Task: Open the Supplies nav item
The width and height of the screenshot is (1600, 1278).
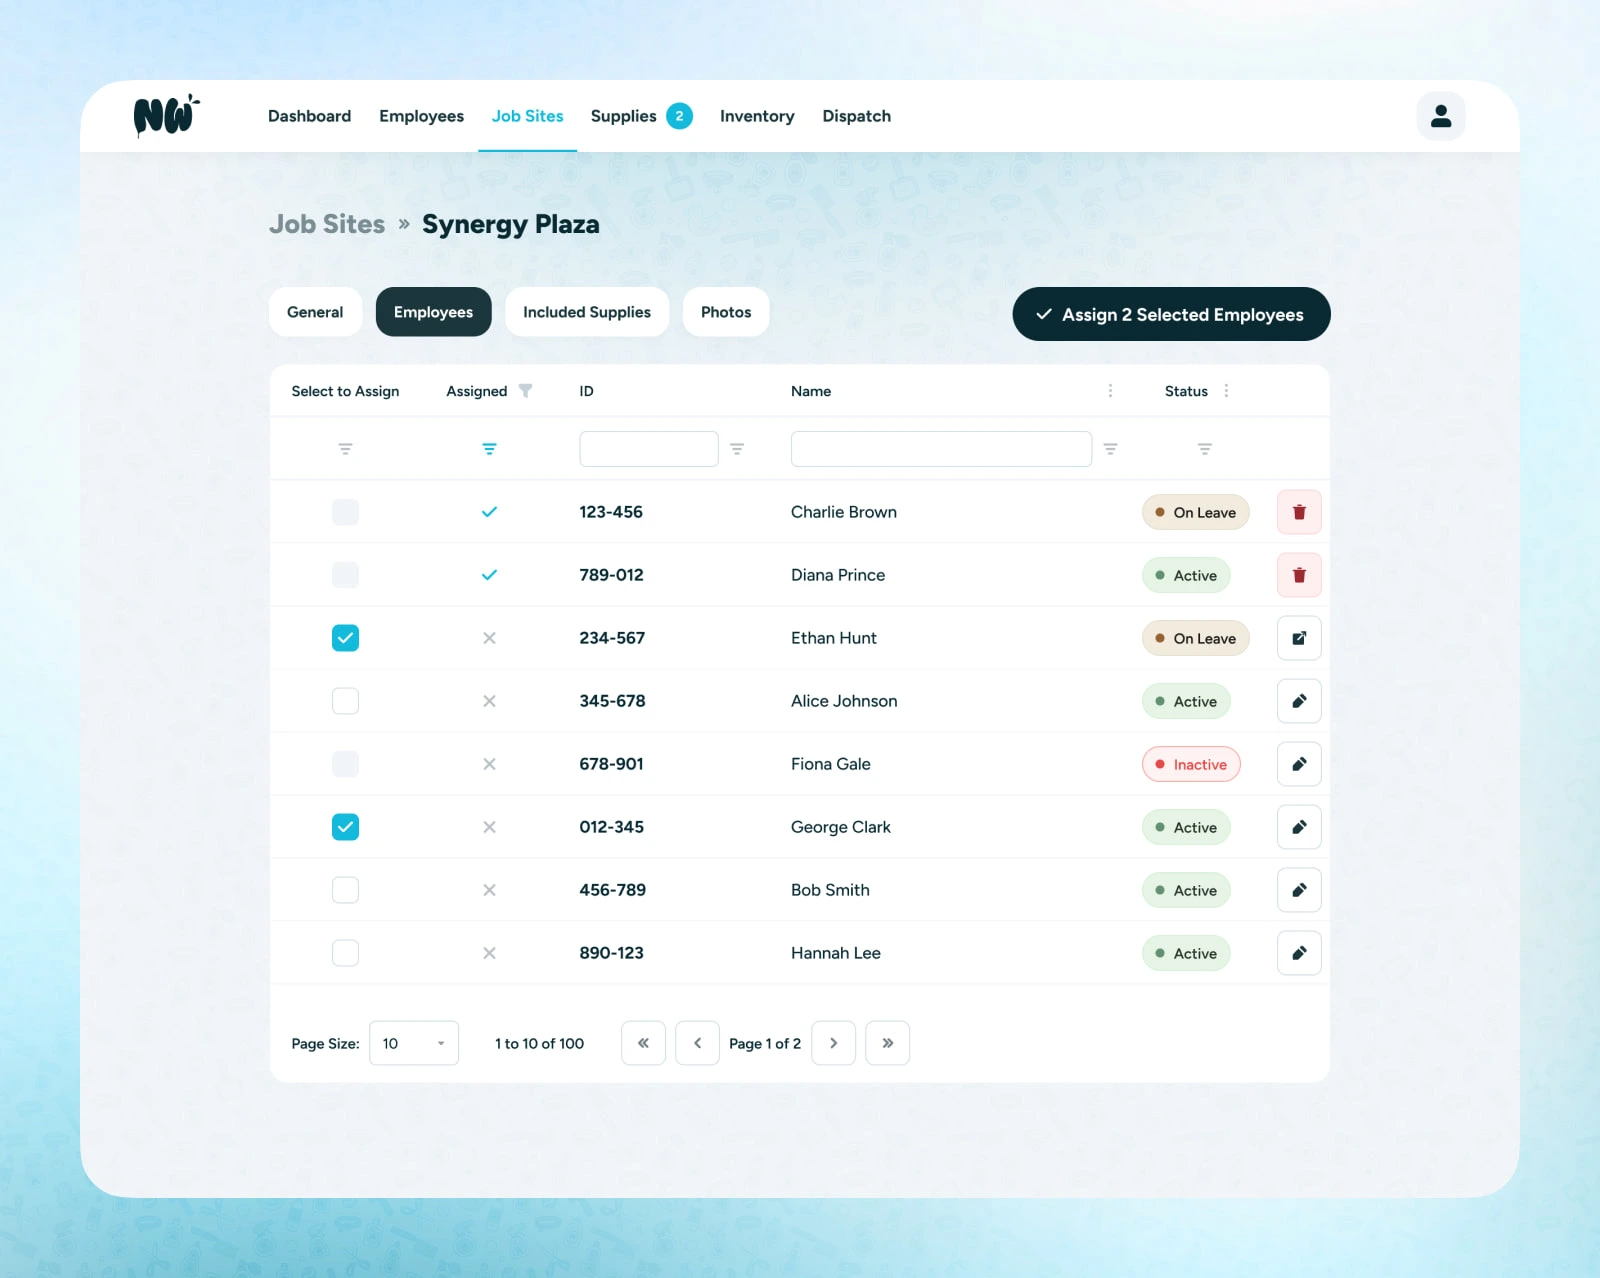Action: (623, 116)
